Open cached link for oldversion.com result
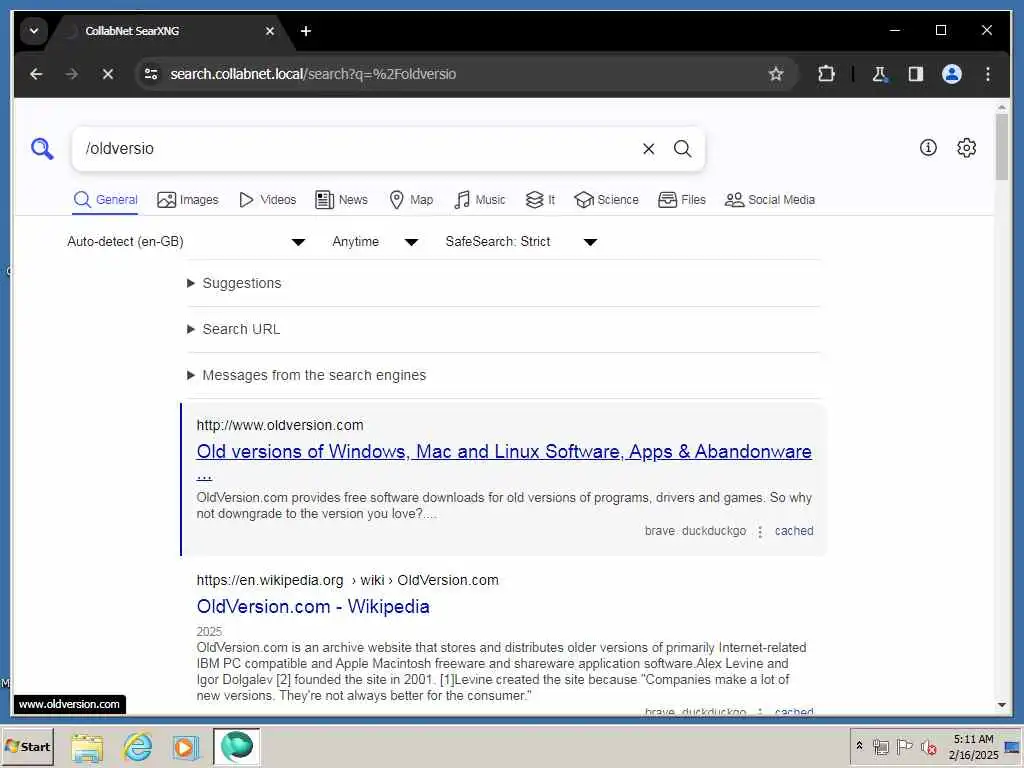 tap(794, 531)
